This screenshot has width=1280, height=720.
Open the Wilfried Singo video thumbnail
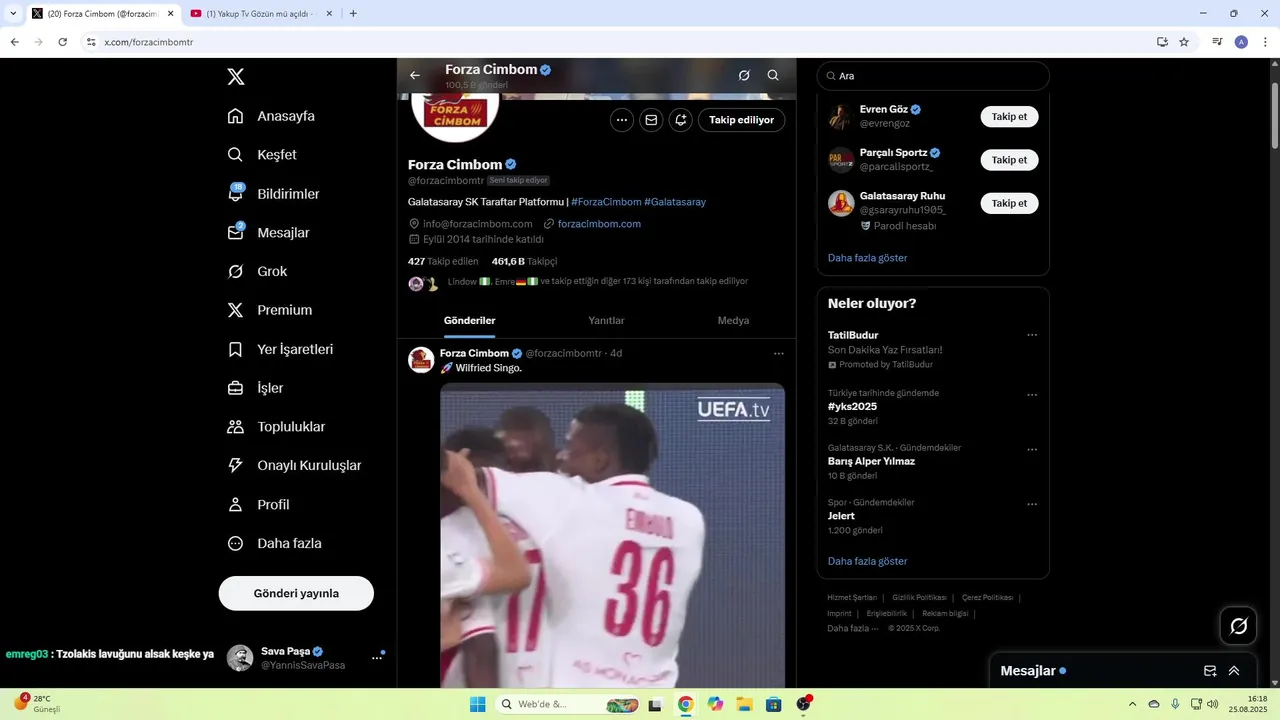click(x=612, y=535)
